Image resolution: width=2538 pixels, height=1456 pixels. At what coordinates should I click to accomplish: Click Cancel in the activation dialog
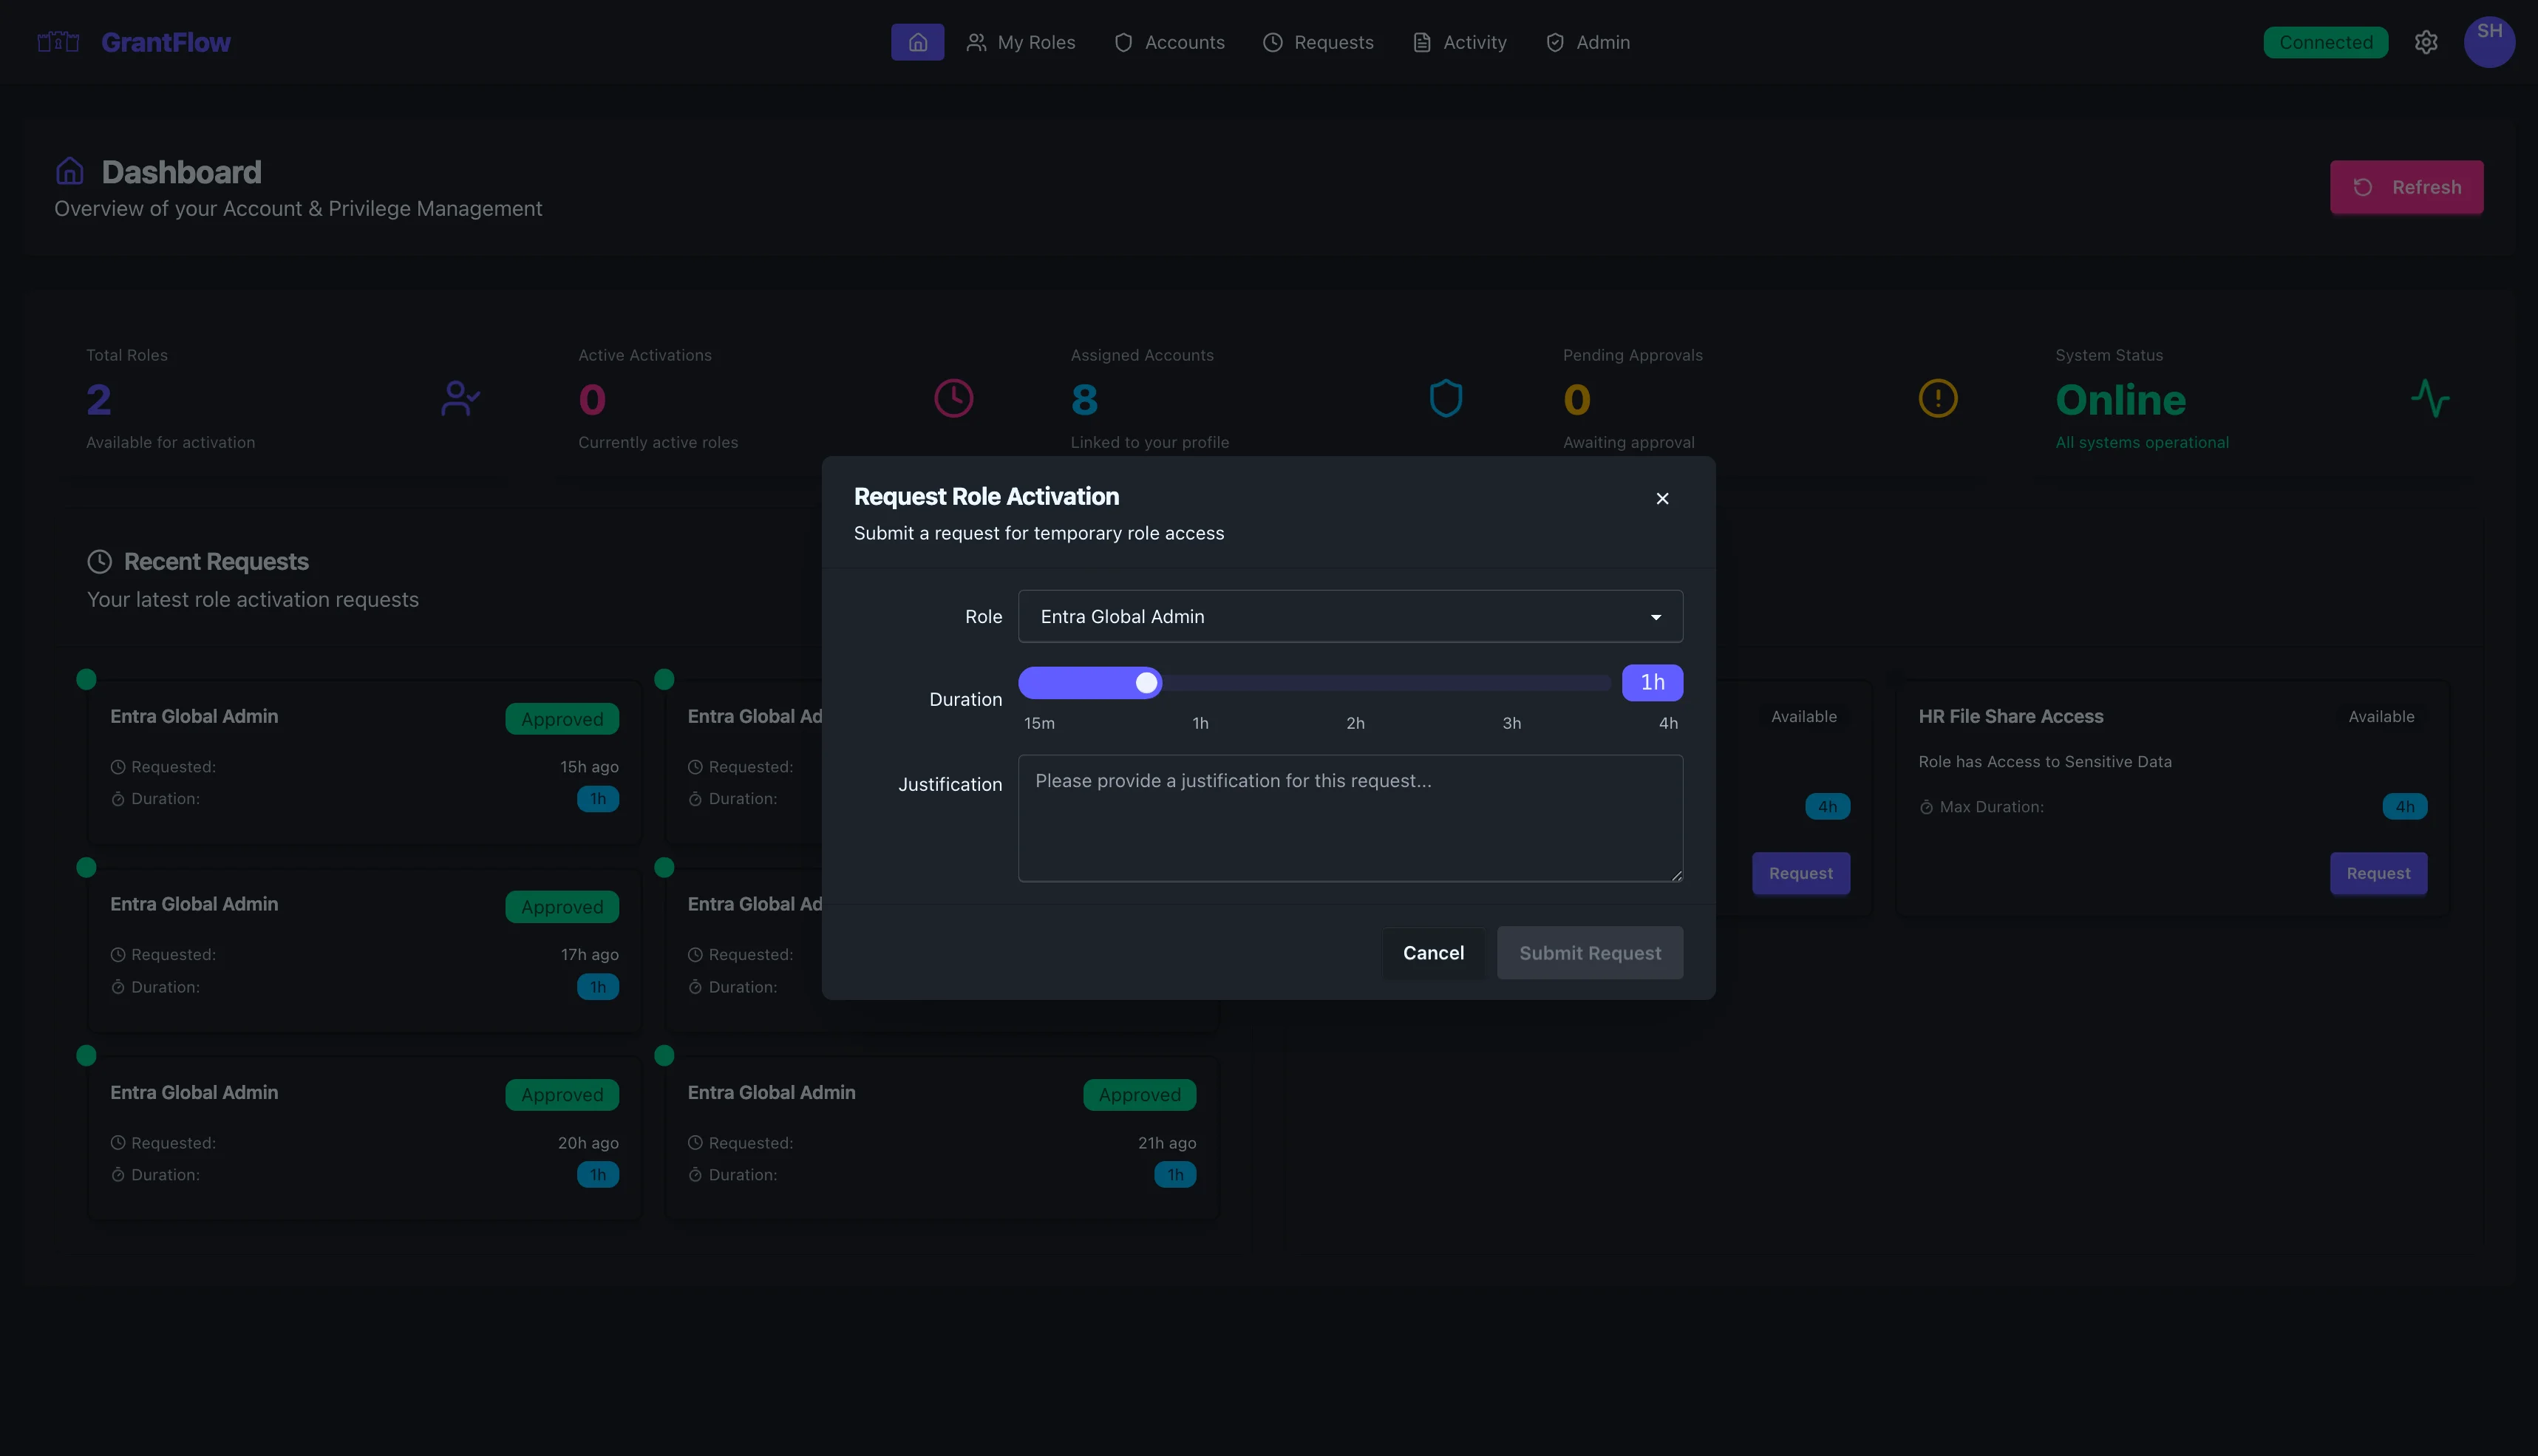coord(1432,953)
